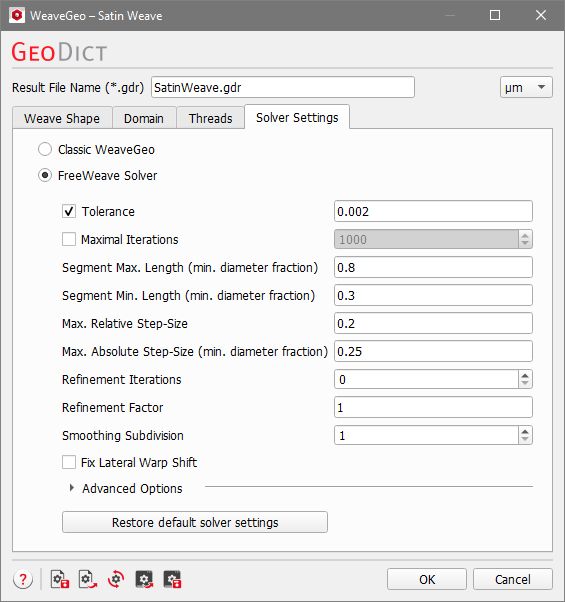Screen dimensions: 565x602
Task: Open the µm unit dropdown
Action: pyautogui.click(x=526, y=87)
